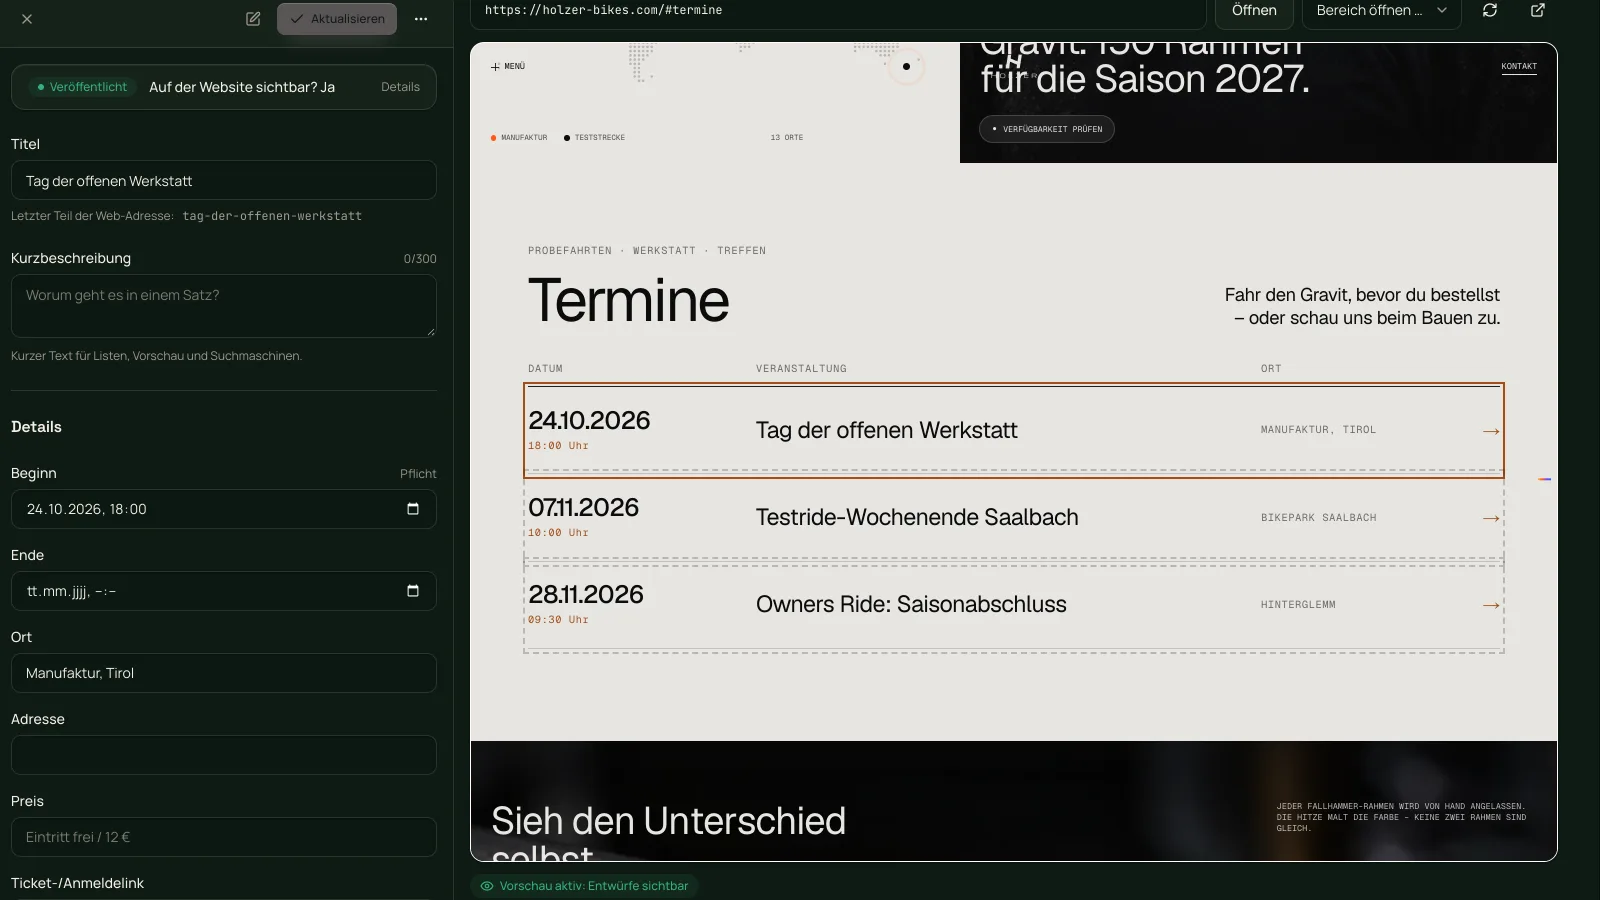Open the more options ellipsis menu
1600x900 pixels.
(421, 19)
